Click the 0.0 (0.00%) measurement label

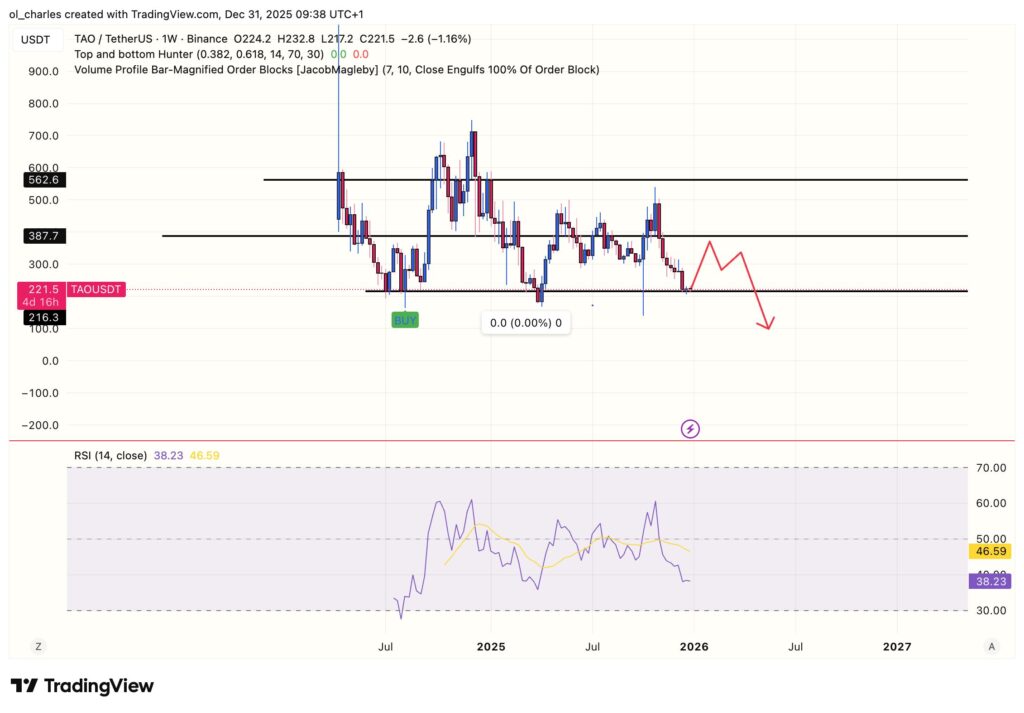tap(525, 322)
